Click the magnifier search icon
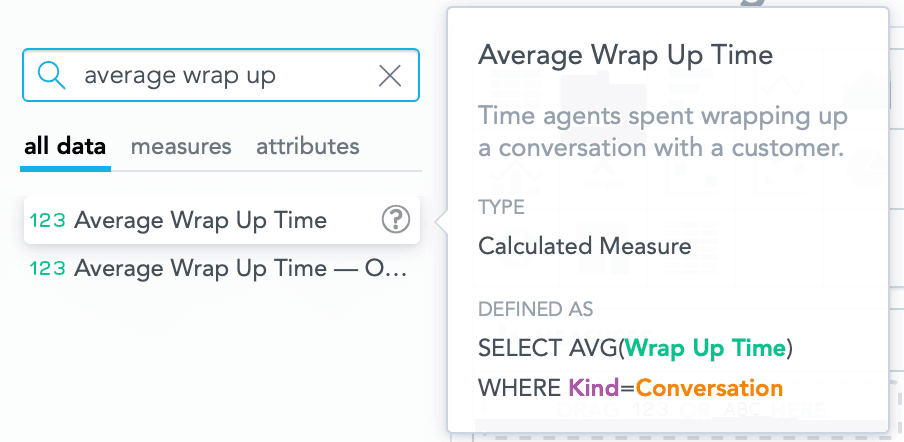 tap(51, 75)
